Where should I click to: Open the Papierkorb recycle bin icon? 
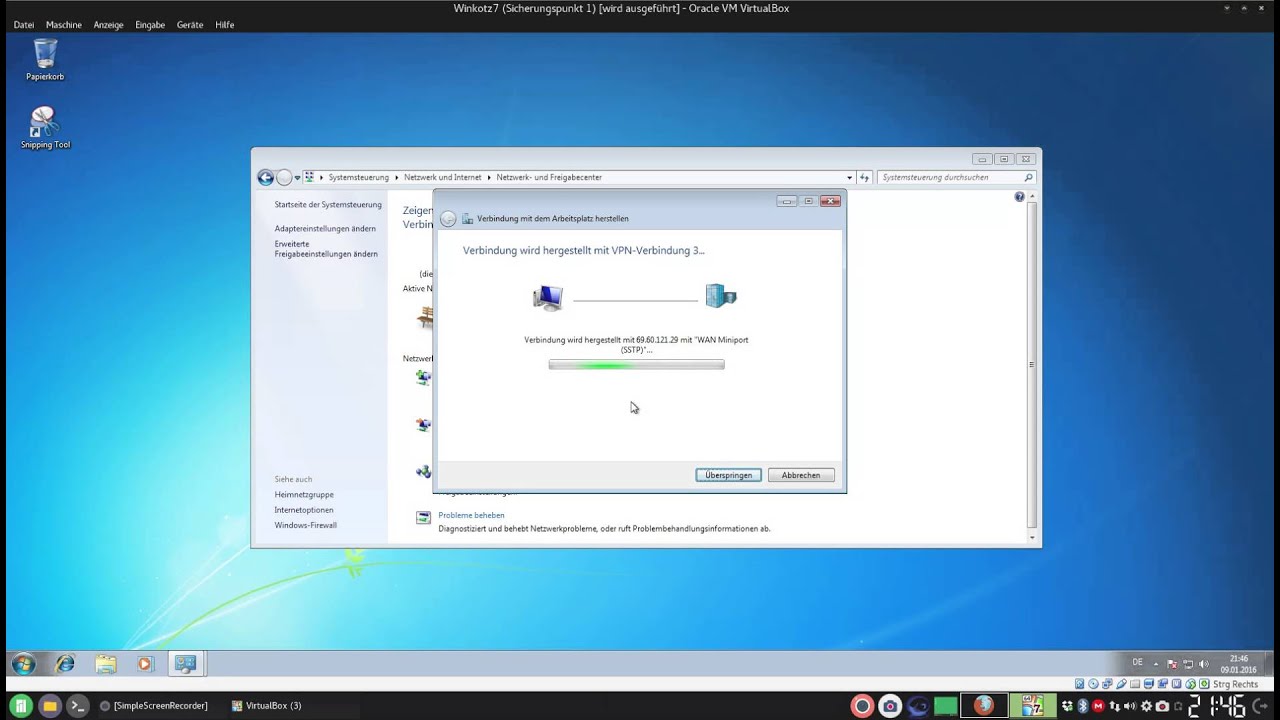coord(45,59)
